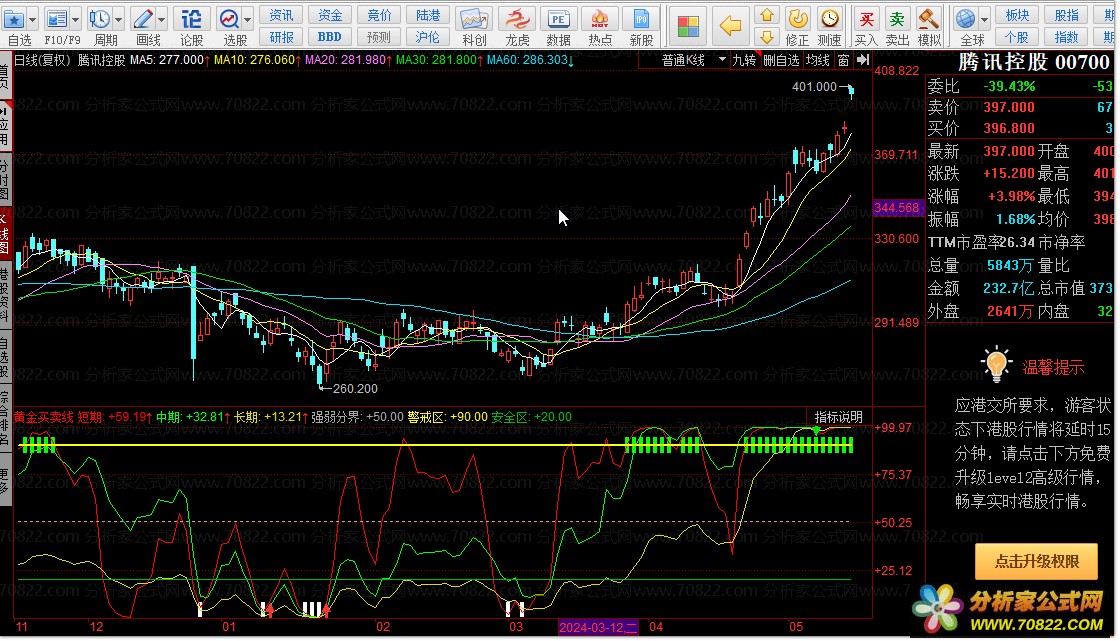Click the four-color grid layout icon
This screenshot has width=1120, height=641.
coord(688,26)
